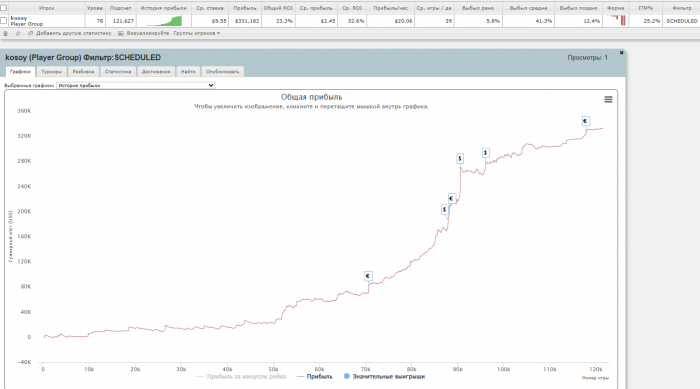This screenshot has width=700, height=389.
Task: Sort by the Прибыль column header
Action: point(245,8)
